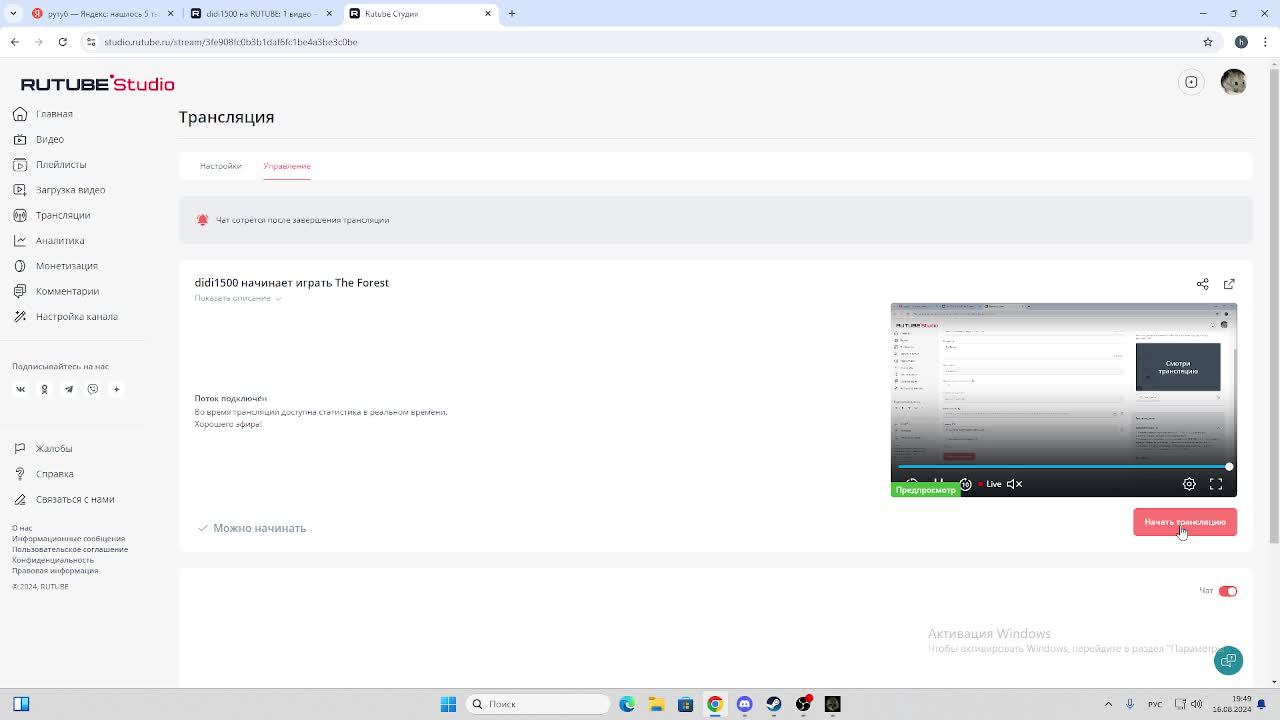
Task: Open the Chrome menu (three dots)
Action: point(1265,42)
